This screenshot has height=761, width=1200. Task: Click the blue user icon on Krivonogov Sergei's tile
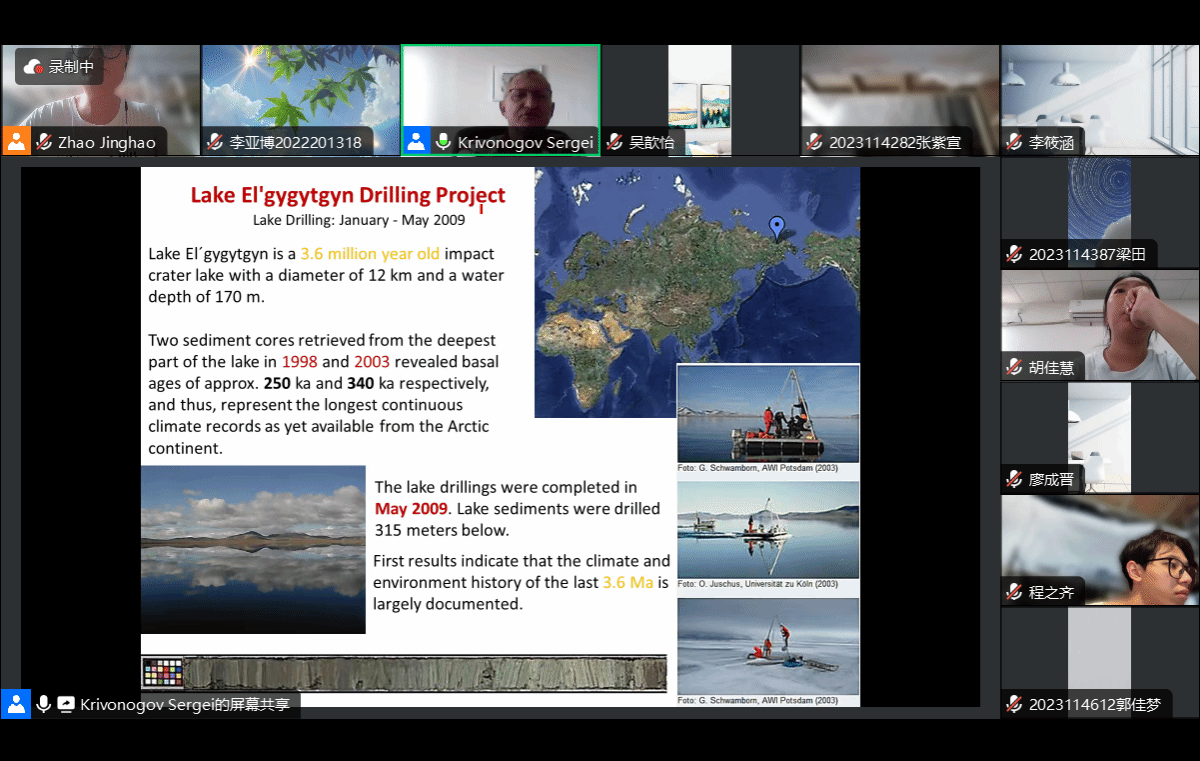[x=416, y=141]
